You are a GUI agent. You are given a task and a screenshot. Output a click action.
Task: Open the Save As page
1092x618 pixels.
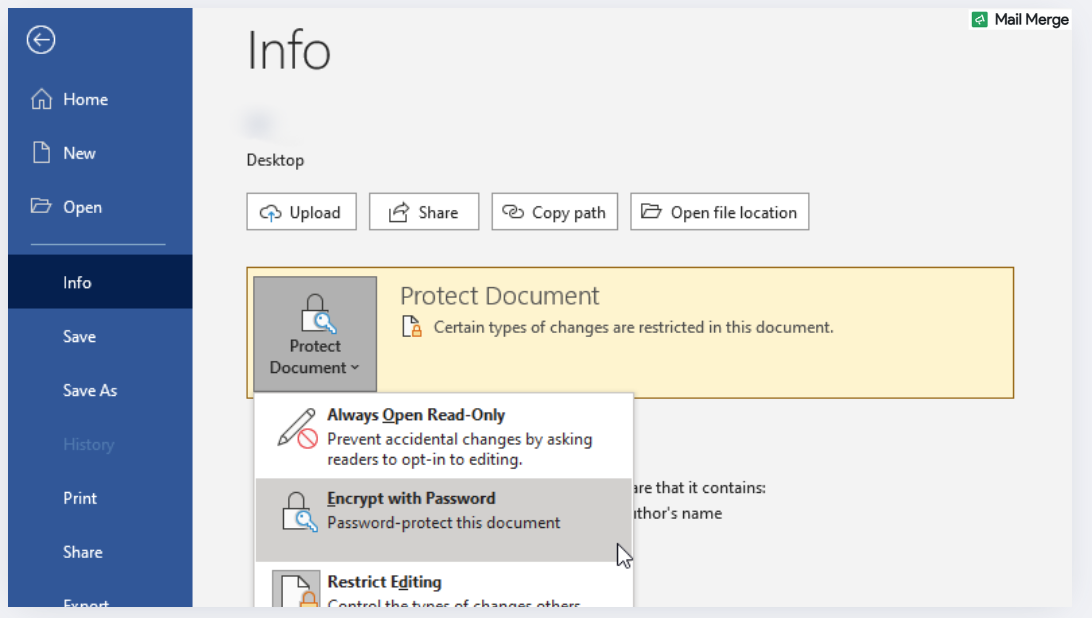click(100, 390)
